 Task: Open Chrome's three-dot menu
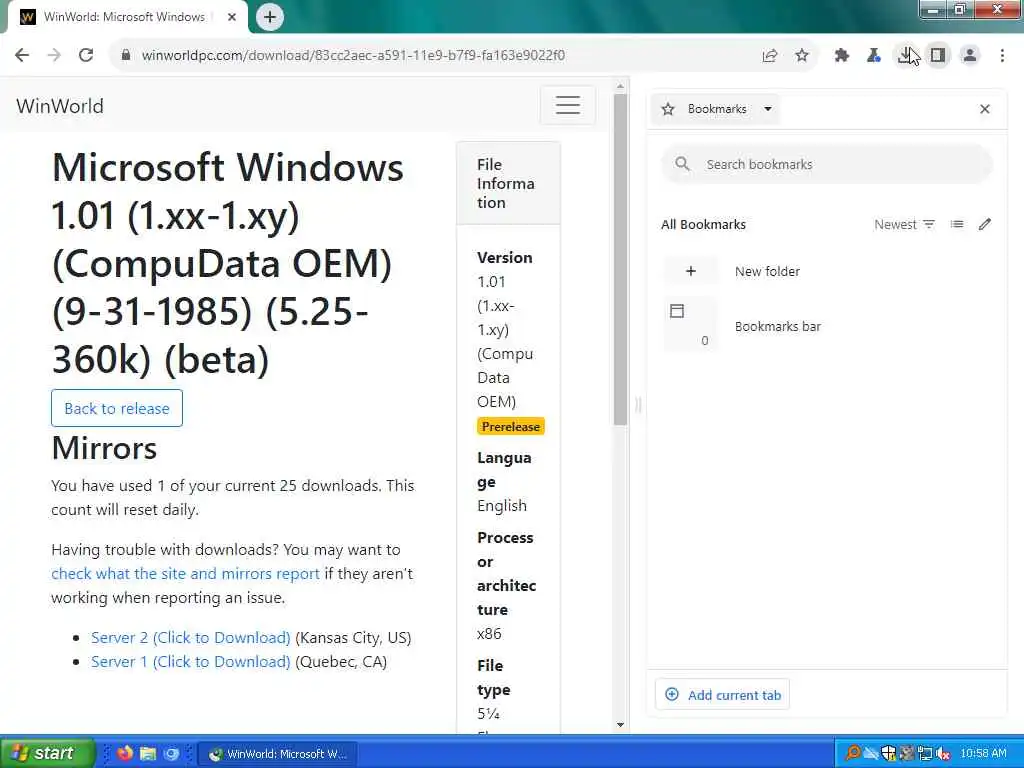tap(1002, 56)
